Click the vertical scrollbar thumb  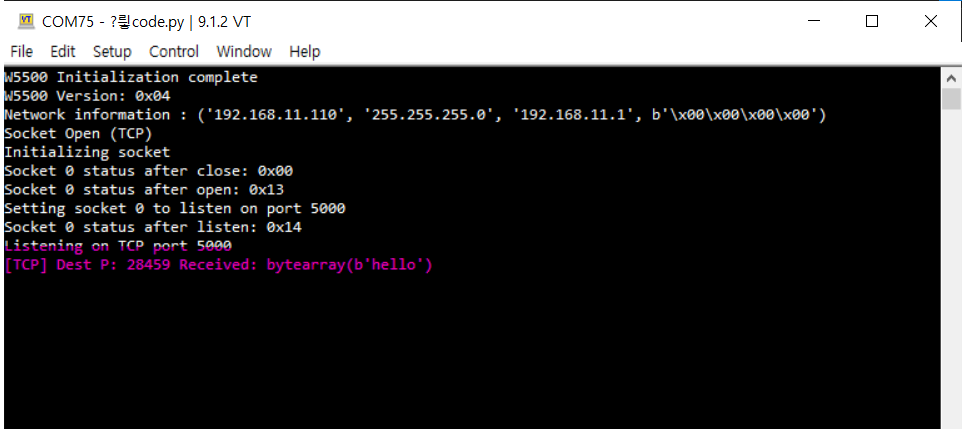[x=952, y=99]
